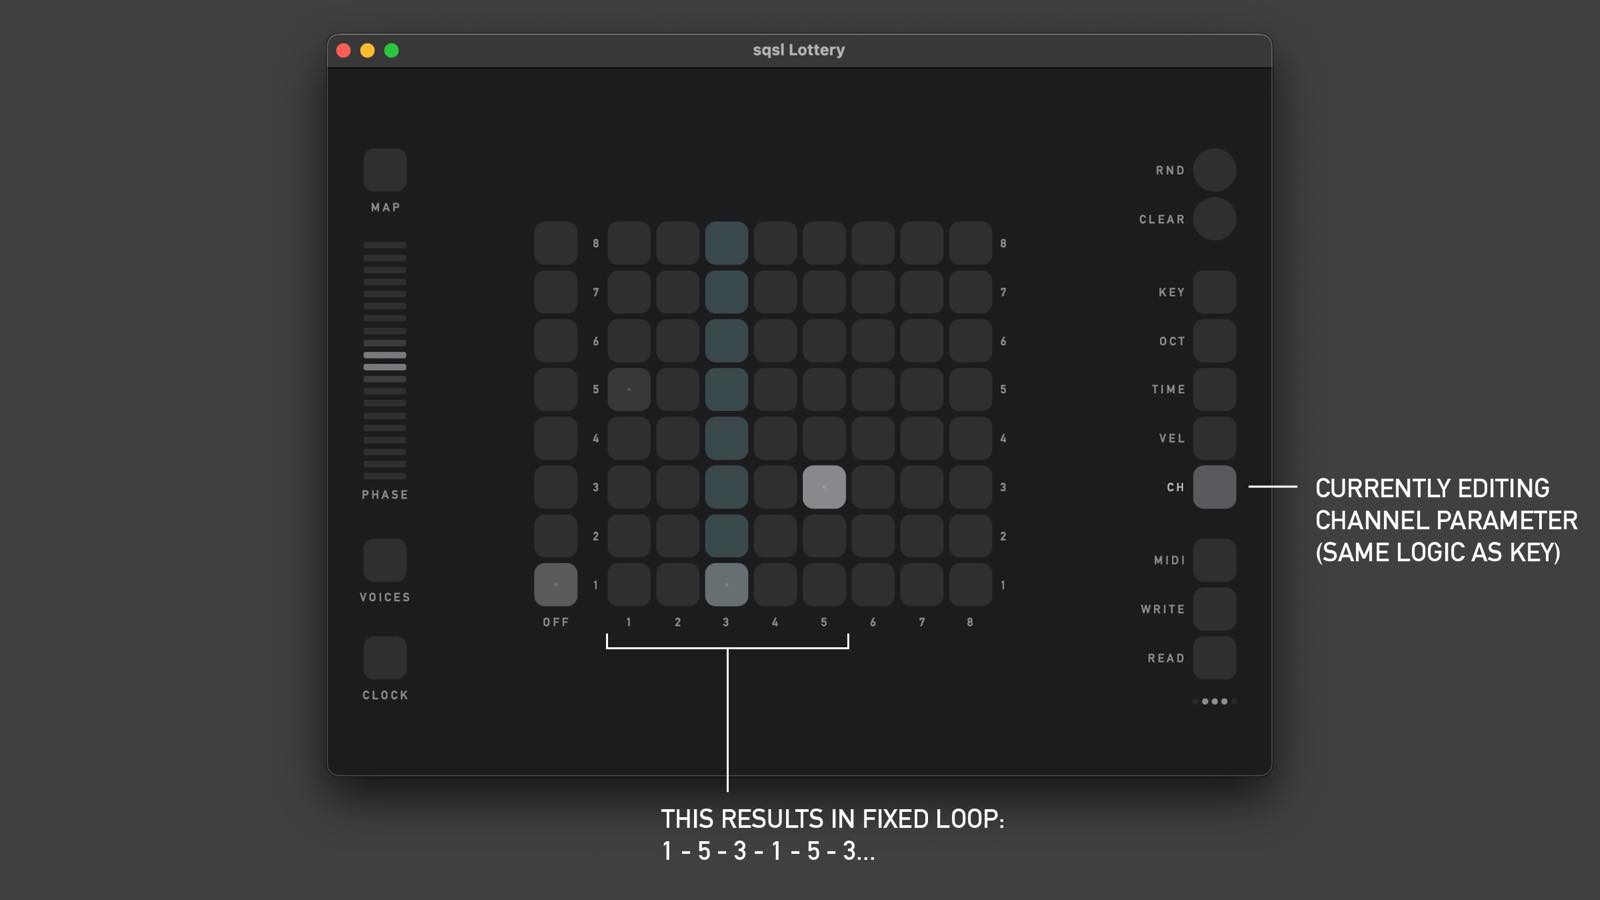Viewport: 1600px width, 900px height.
Task: Click the OFF column cell in row 4
Action: tap(556, 438)
